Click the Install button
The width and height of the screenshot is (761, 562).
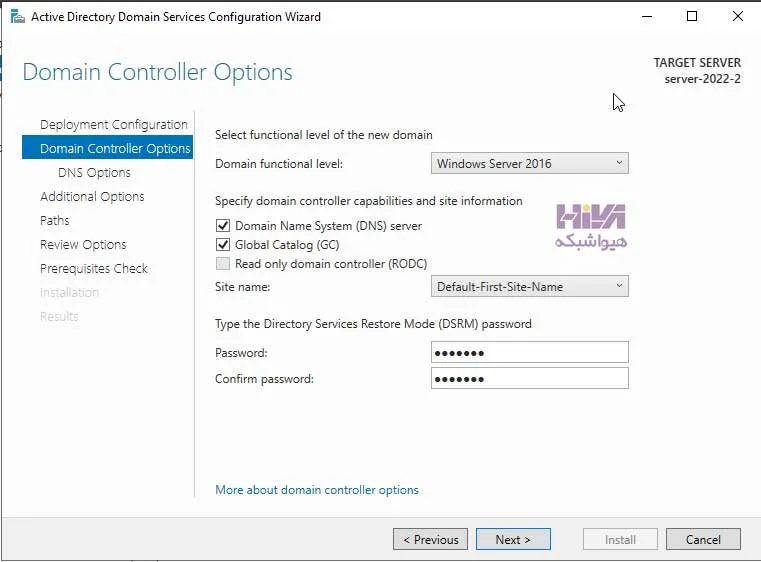coord(620,539)
